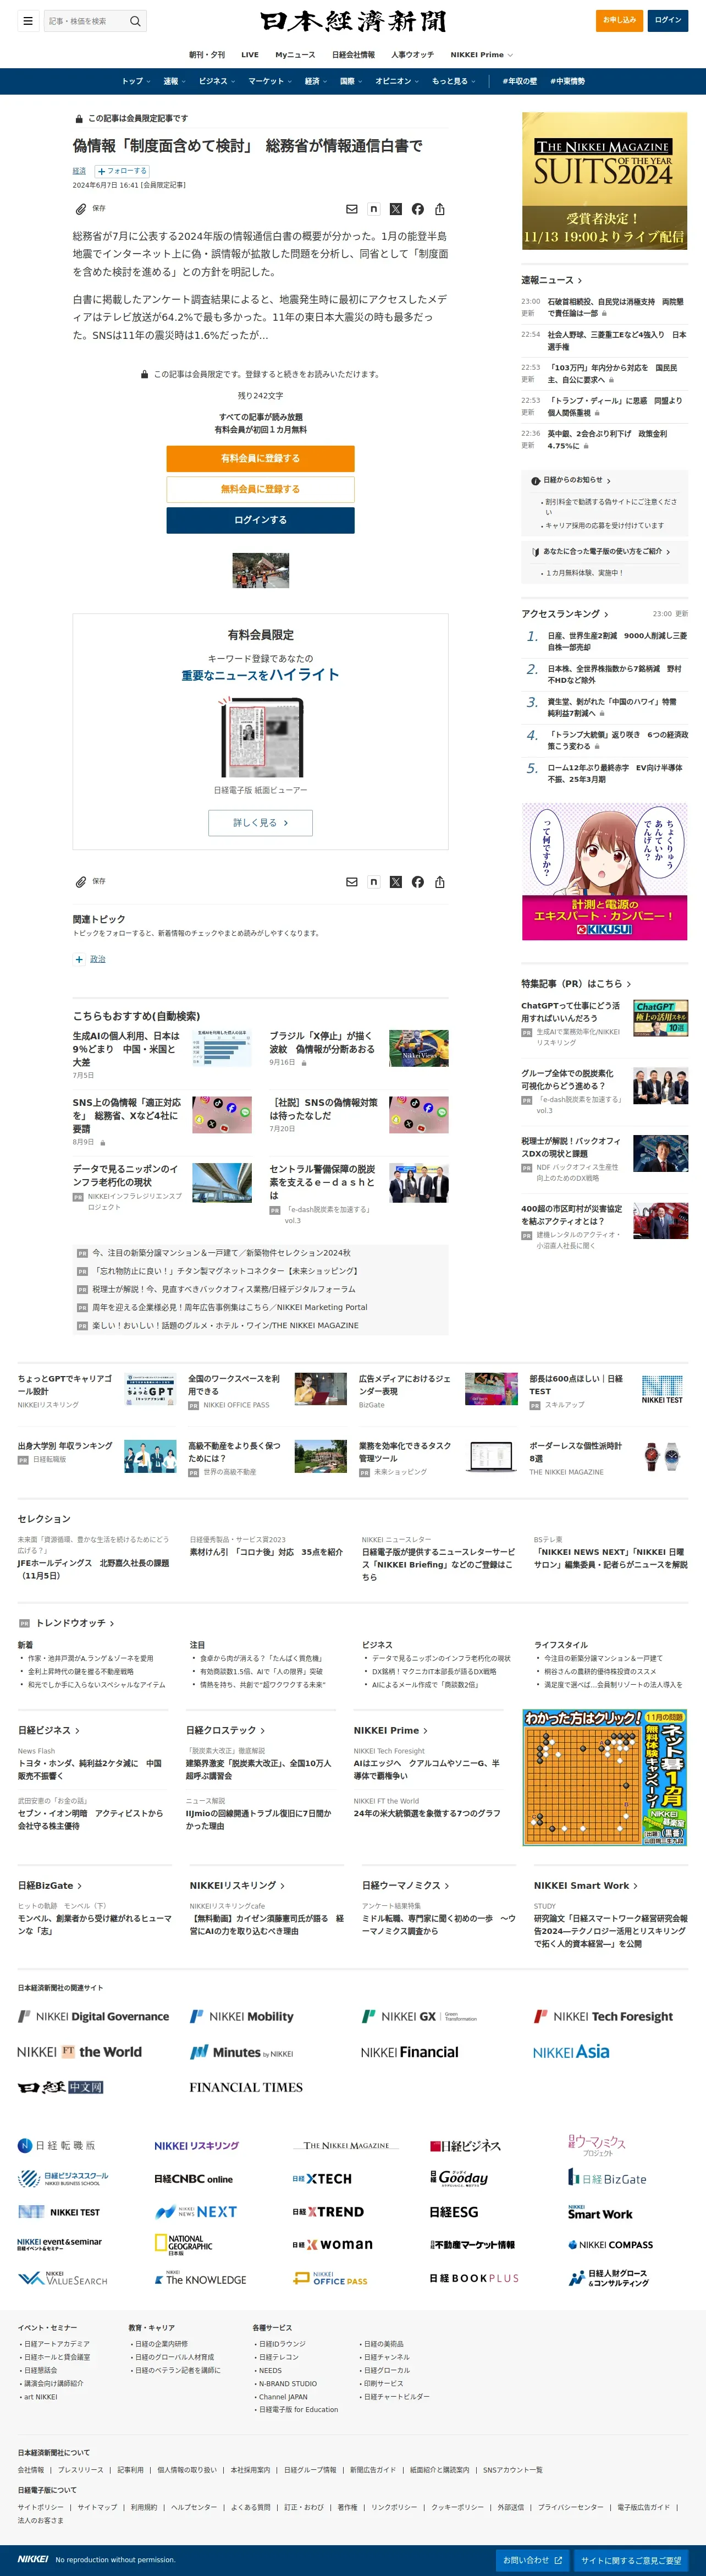Share on Facebook using the icon below the headline
The width and height of the screenshot is (706, 2576).
click(x=418, y=209)
